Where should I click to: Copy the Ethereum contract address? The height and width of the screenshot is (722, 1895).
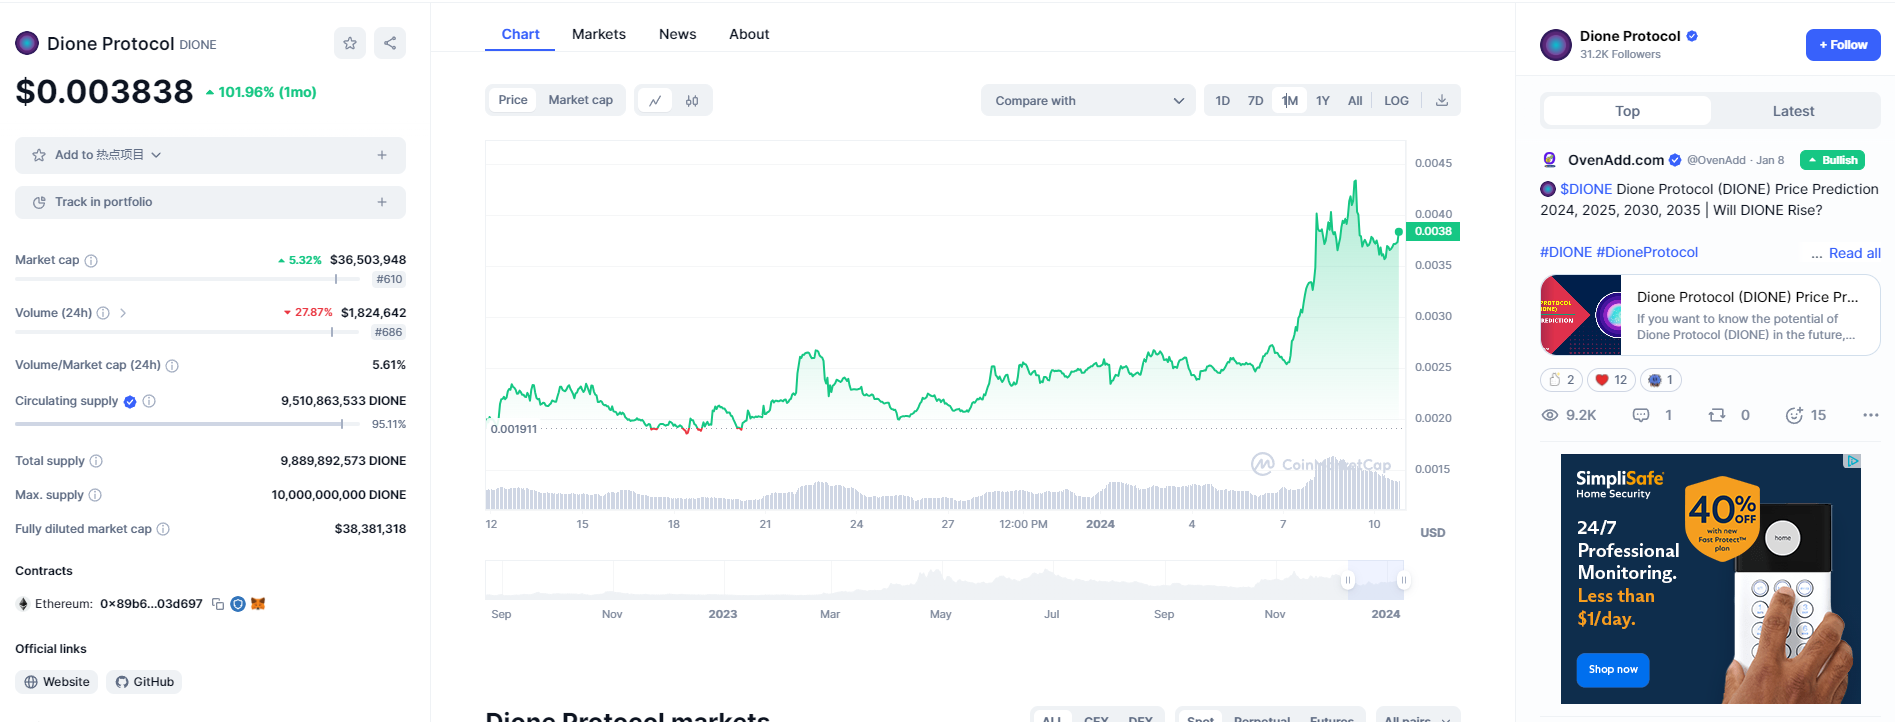tap(218, 604)
